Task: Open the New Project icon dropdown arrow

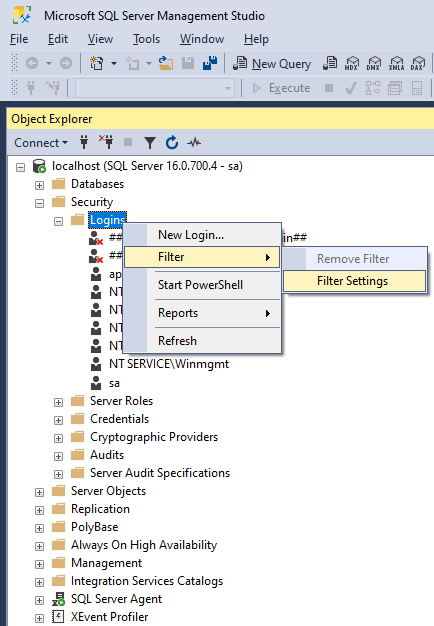Action: (x=114, y=63)
